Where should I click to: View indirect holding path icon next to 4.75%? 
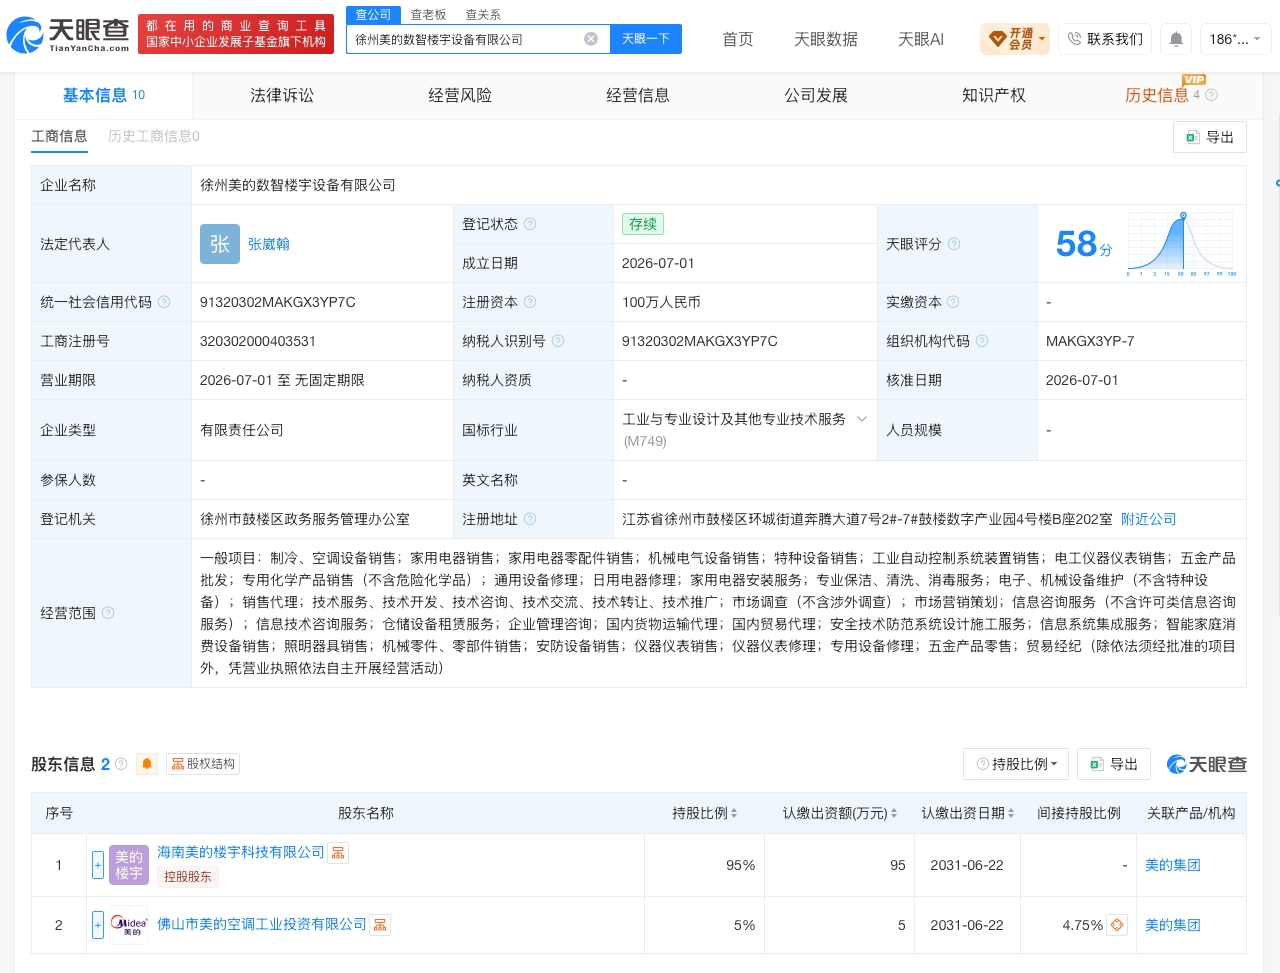pos(1117,925)
